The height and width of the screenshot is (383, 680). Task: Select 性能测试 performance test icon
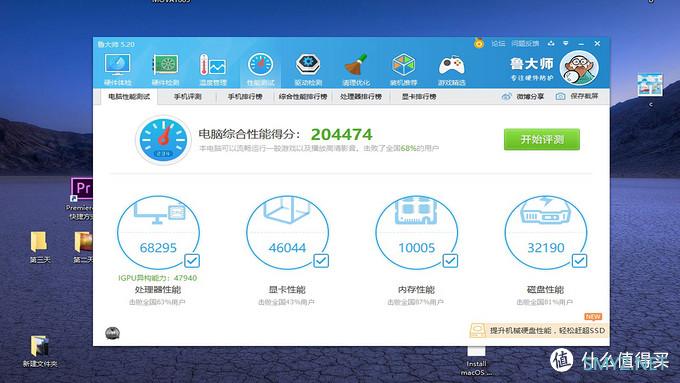[260, 69]
